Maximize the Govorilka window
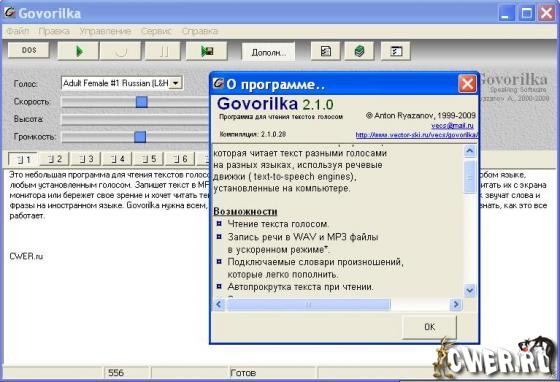Screen dimensions: 560x382 point(526,14)
